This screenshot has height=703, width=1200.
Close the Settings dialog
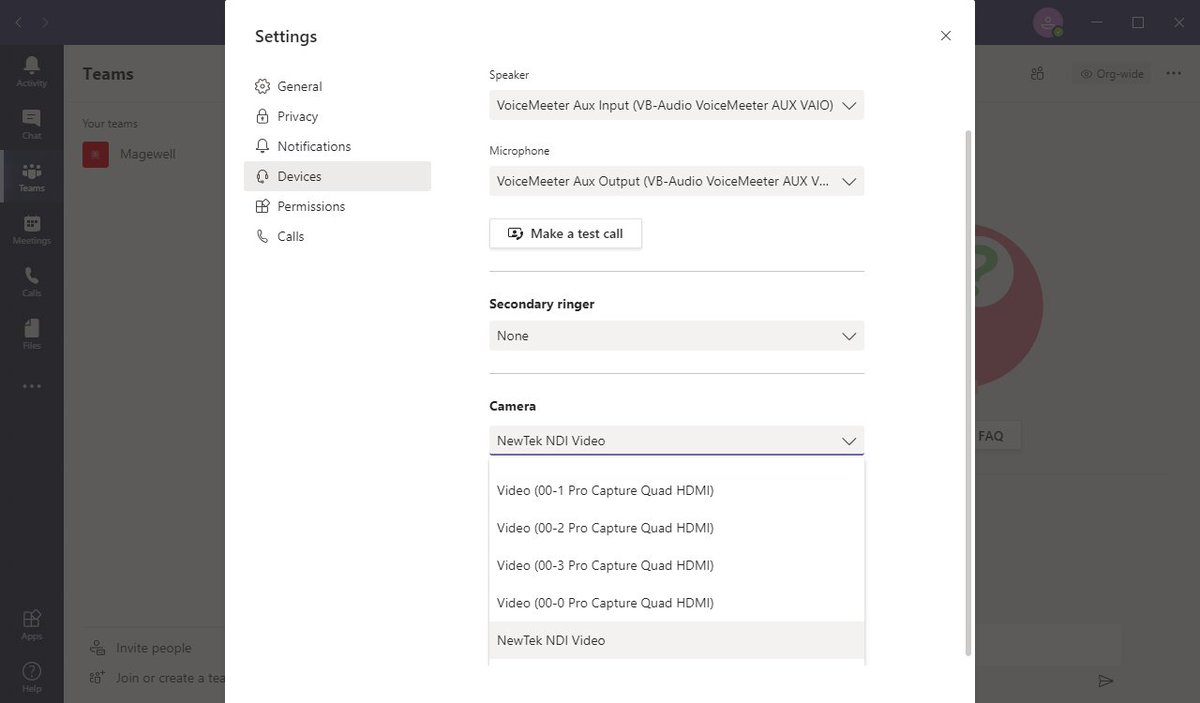coord(946,36)
